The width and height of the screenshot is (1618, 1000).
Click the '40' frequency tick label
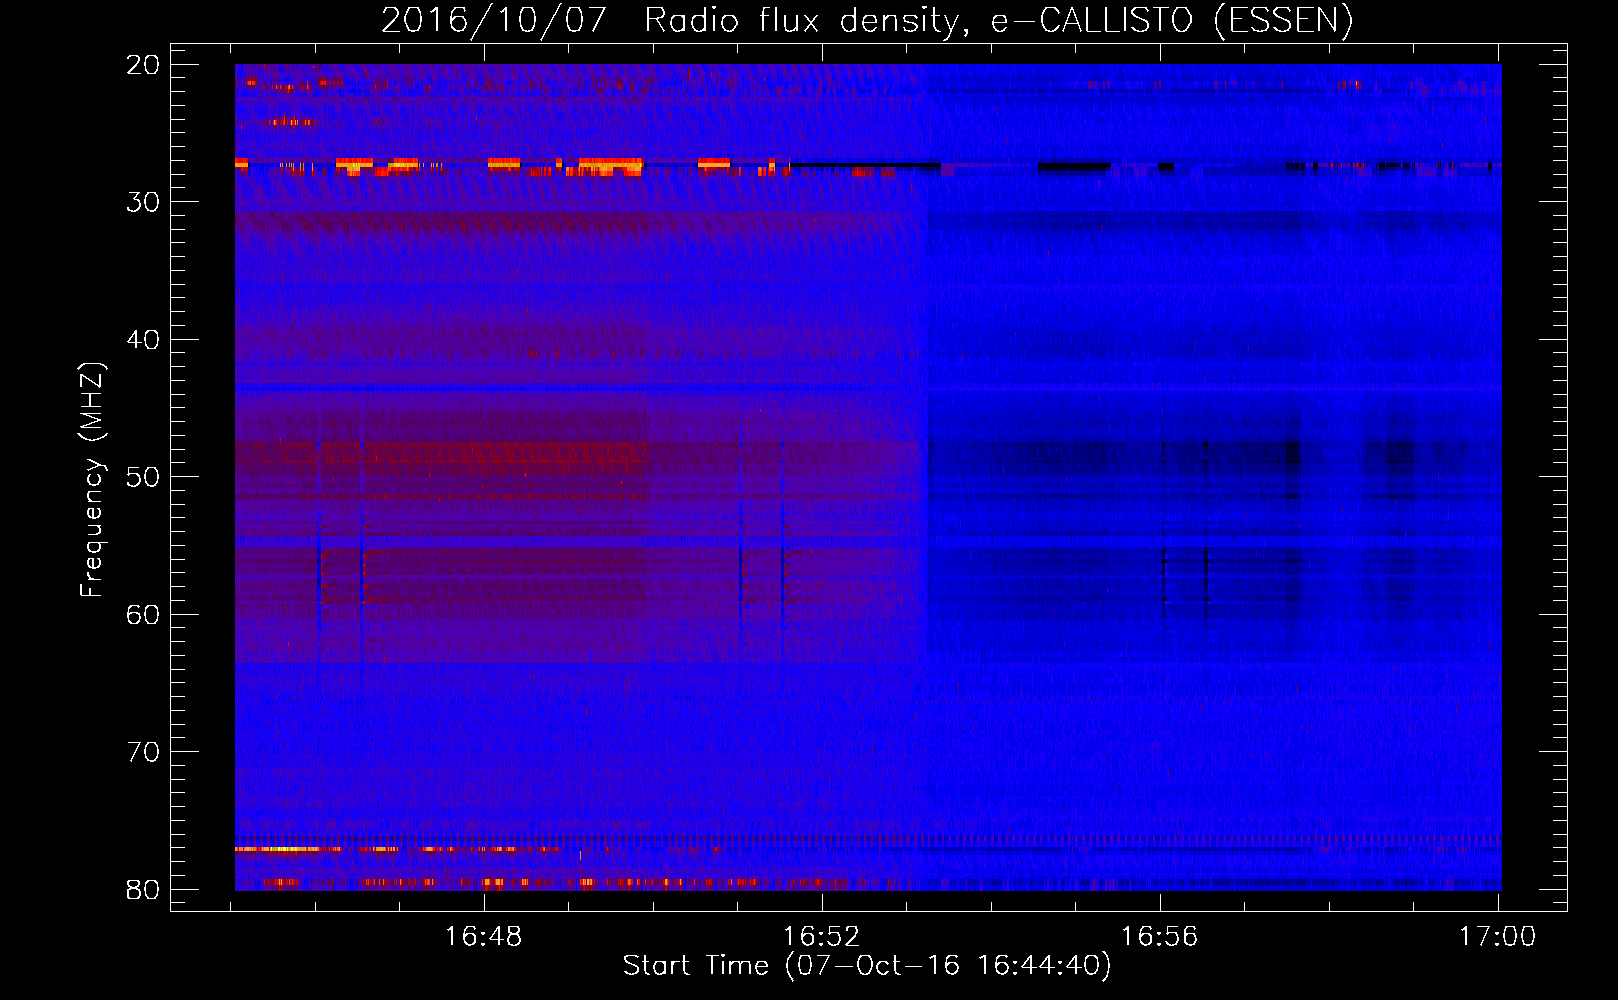tap(143, 340)
